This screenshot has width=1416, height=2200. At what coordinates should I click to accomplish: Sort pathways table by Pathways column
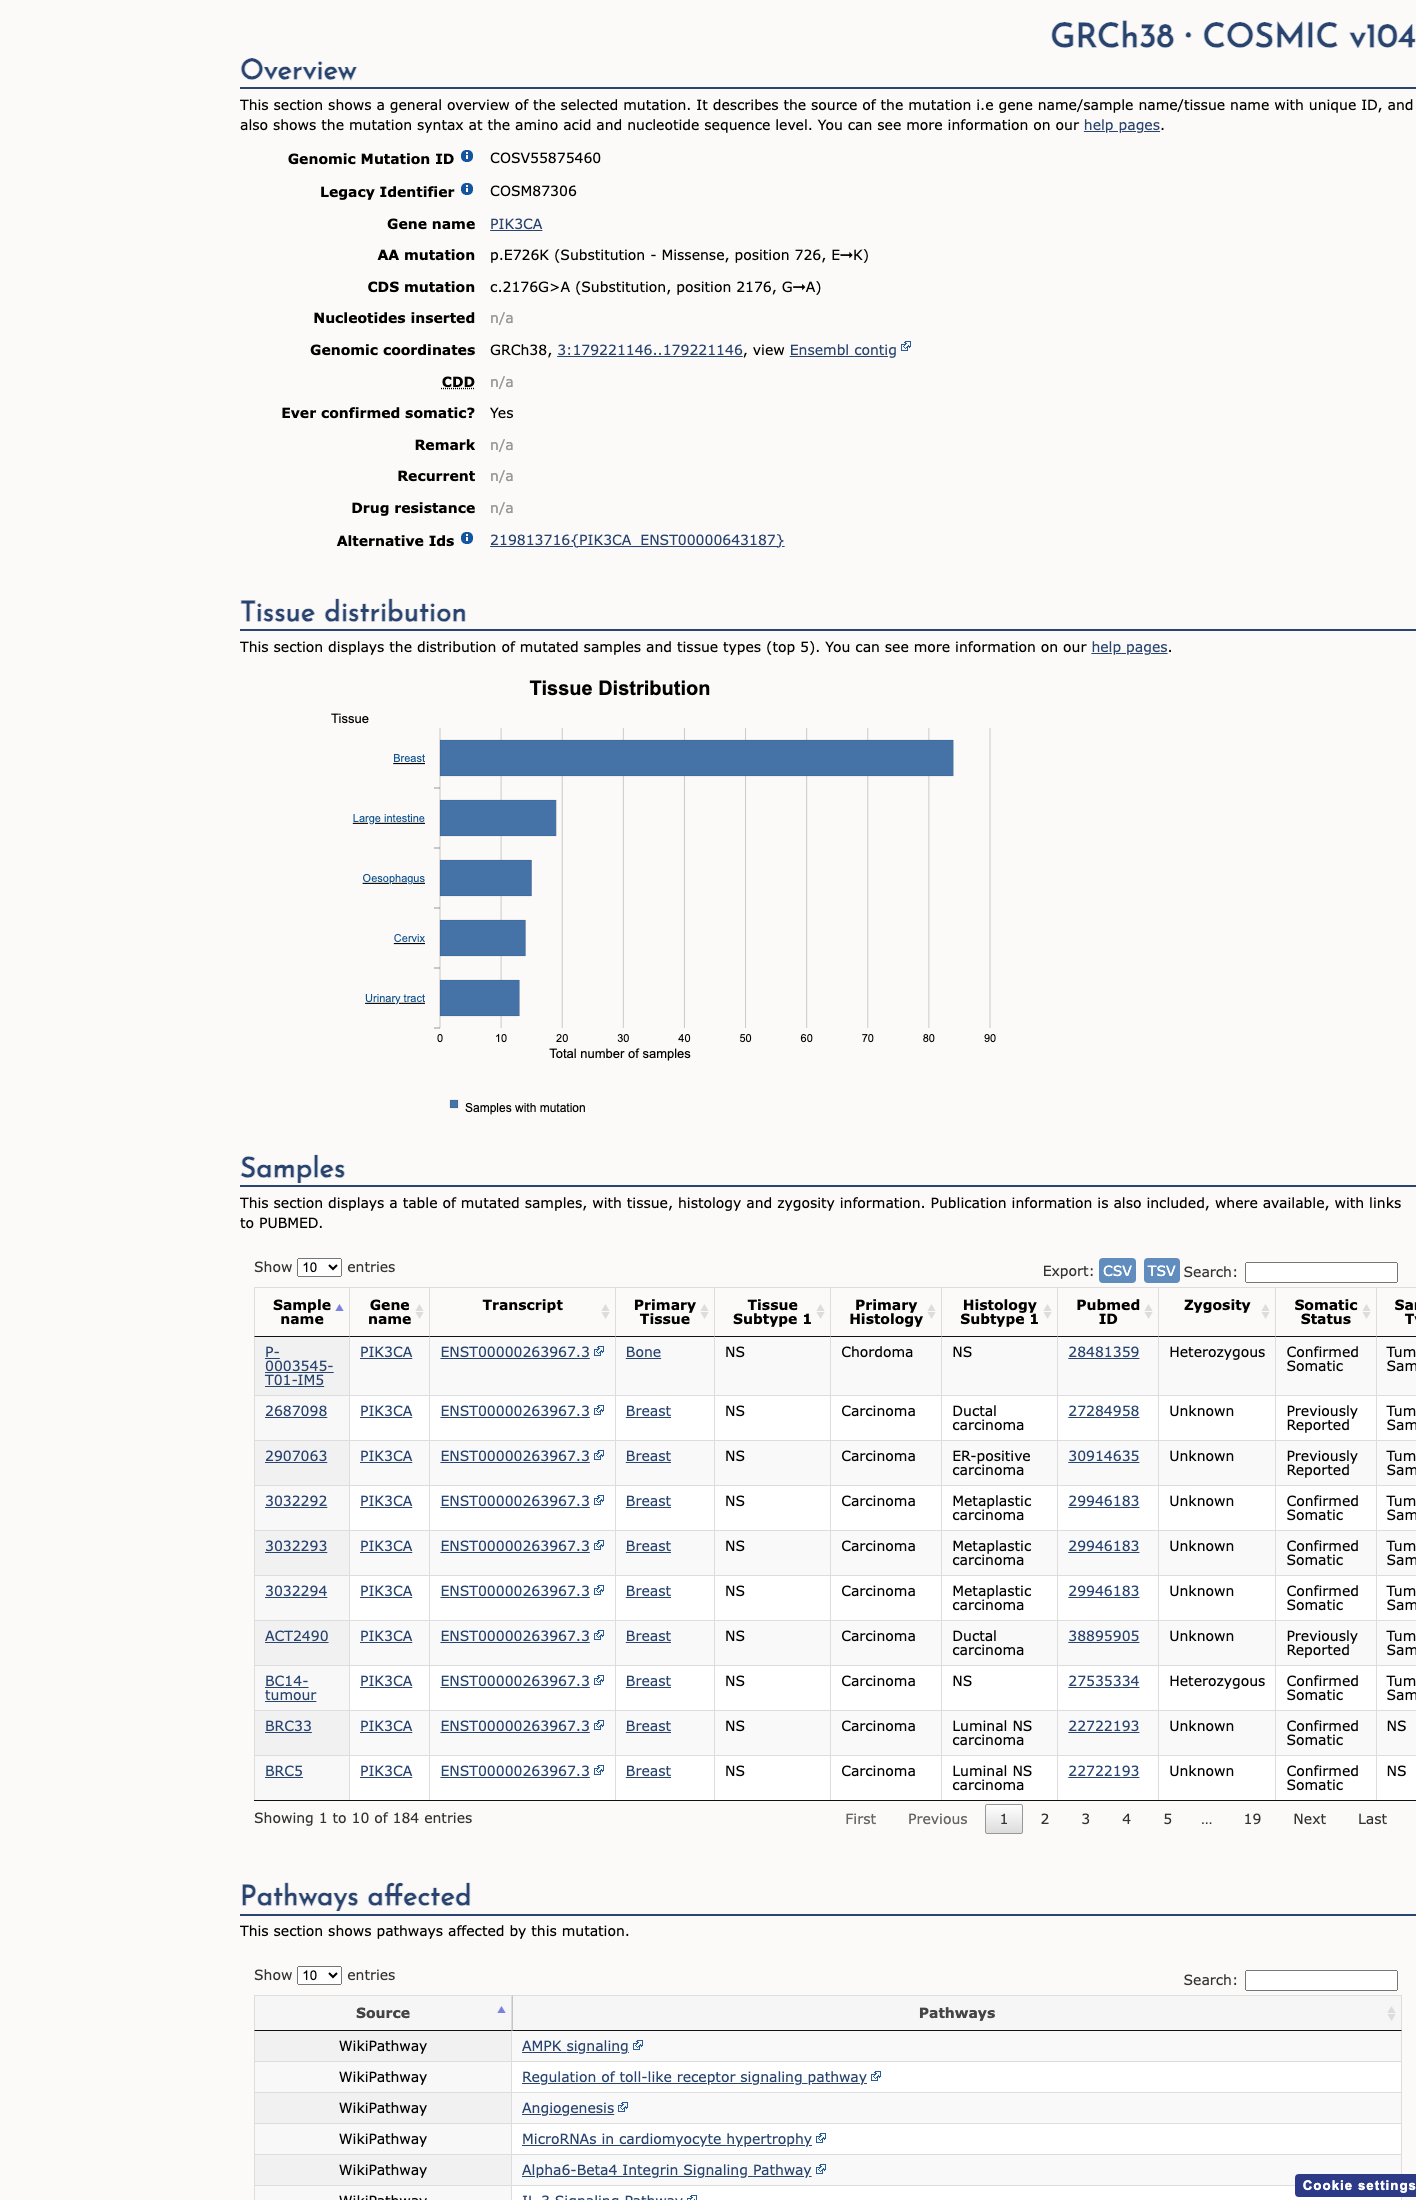point(957,2013)
